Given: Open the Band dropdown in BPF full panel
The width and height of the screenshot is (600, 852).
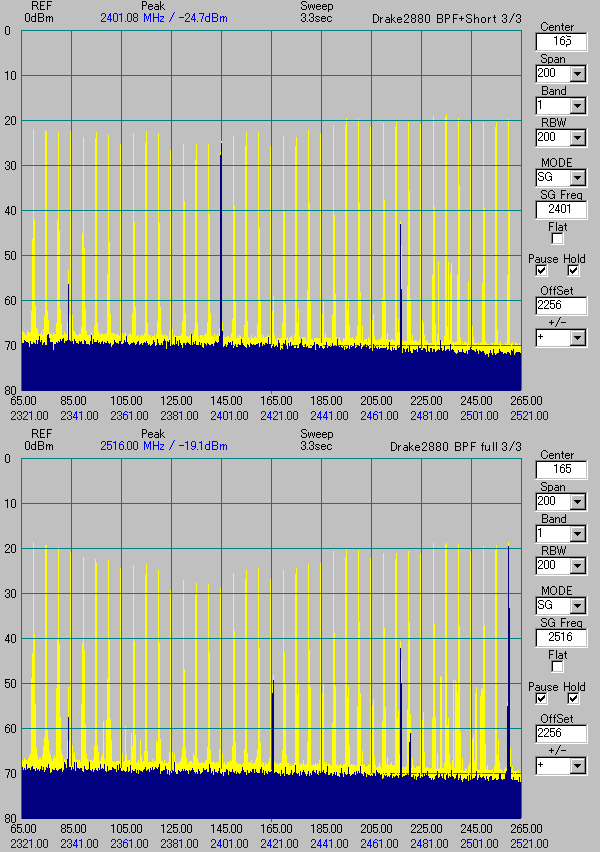Looking at the screenshot, I should tap(578, 534).
